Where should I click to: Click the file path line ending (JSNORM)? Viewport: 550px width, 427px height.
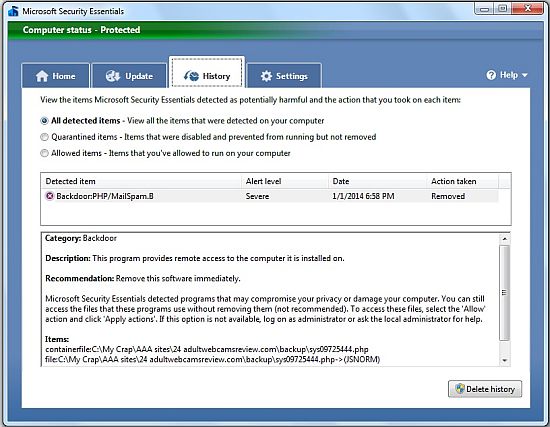pyautogui.click(x=213, y=360)
